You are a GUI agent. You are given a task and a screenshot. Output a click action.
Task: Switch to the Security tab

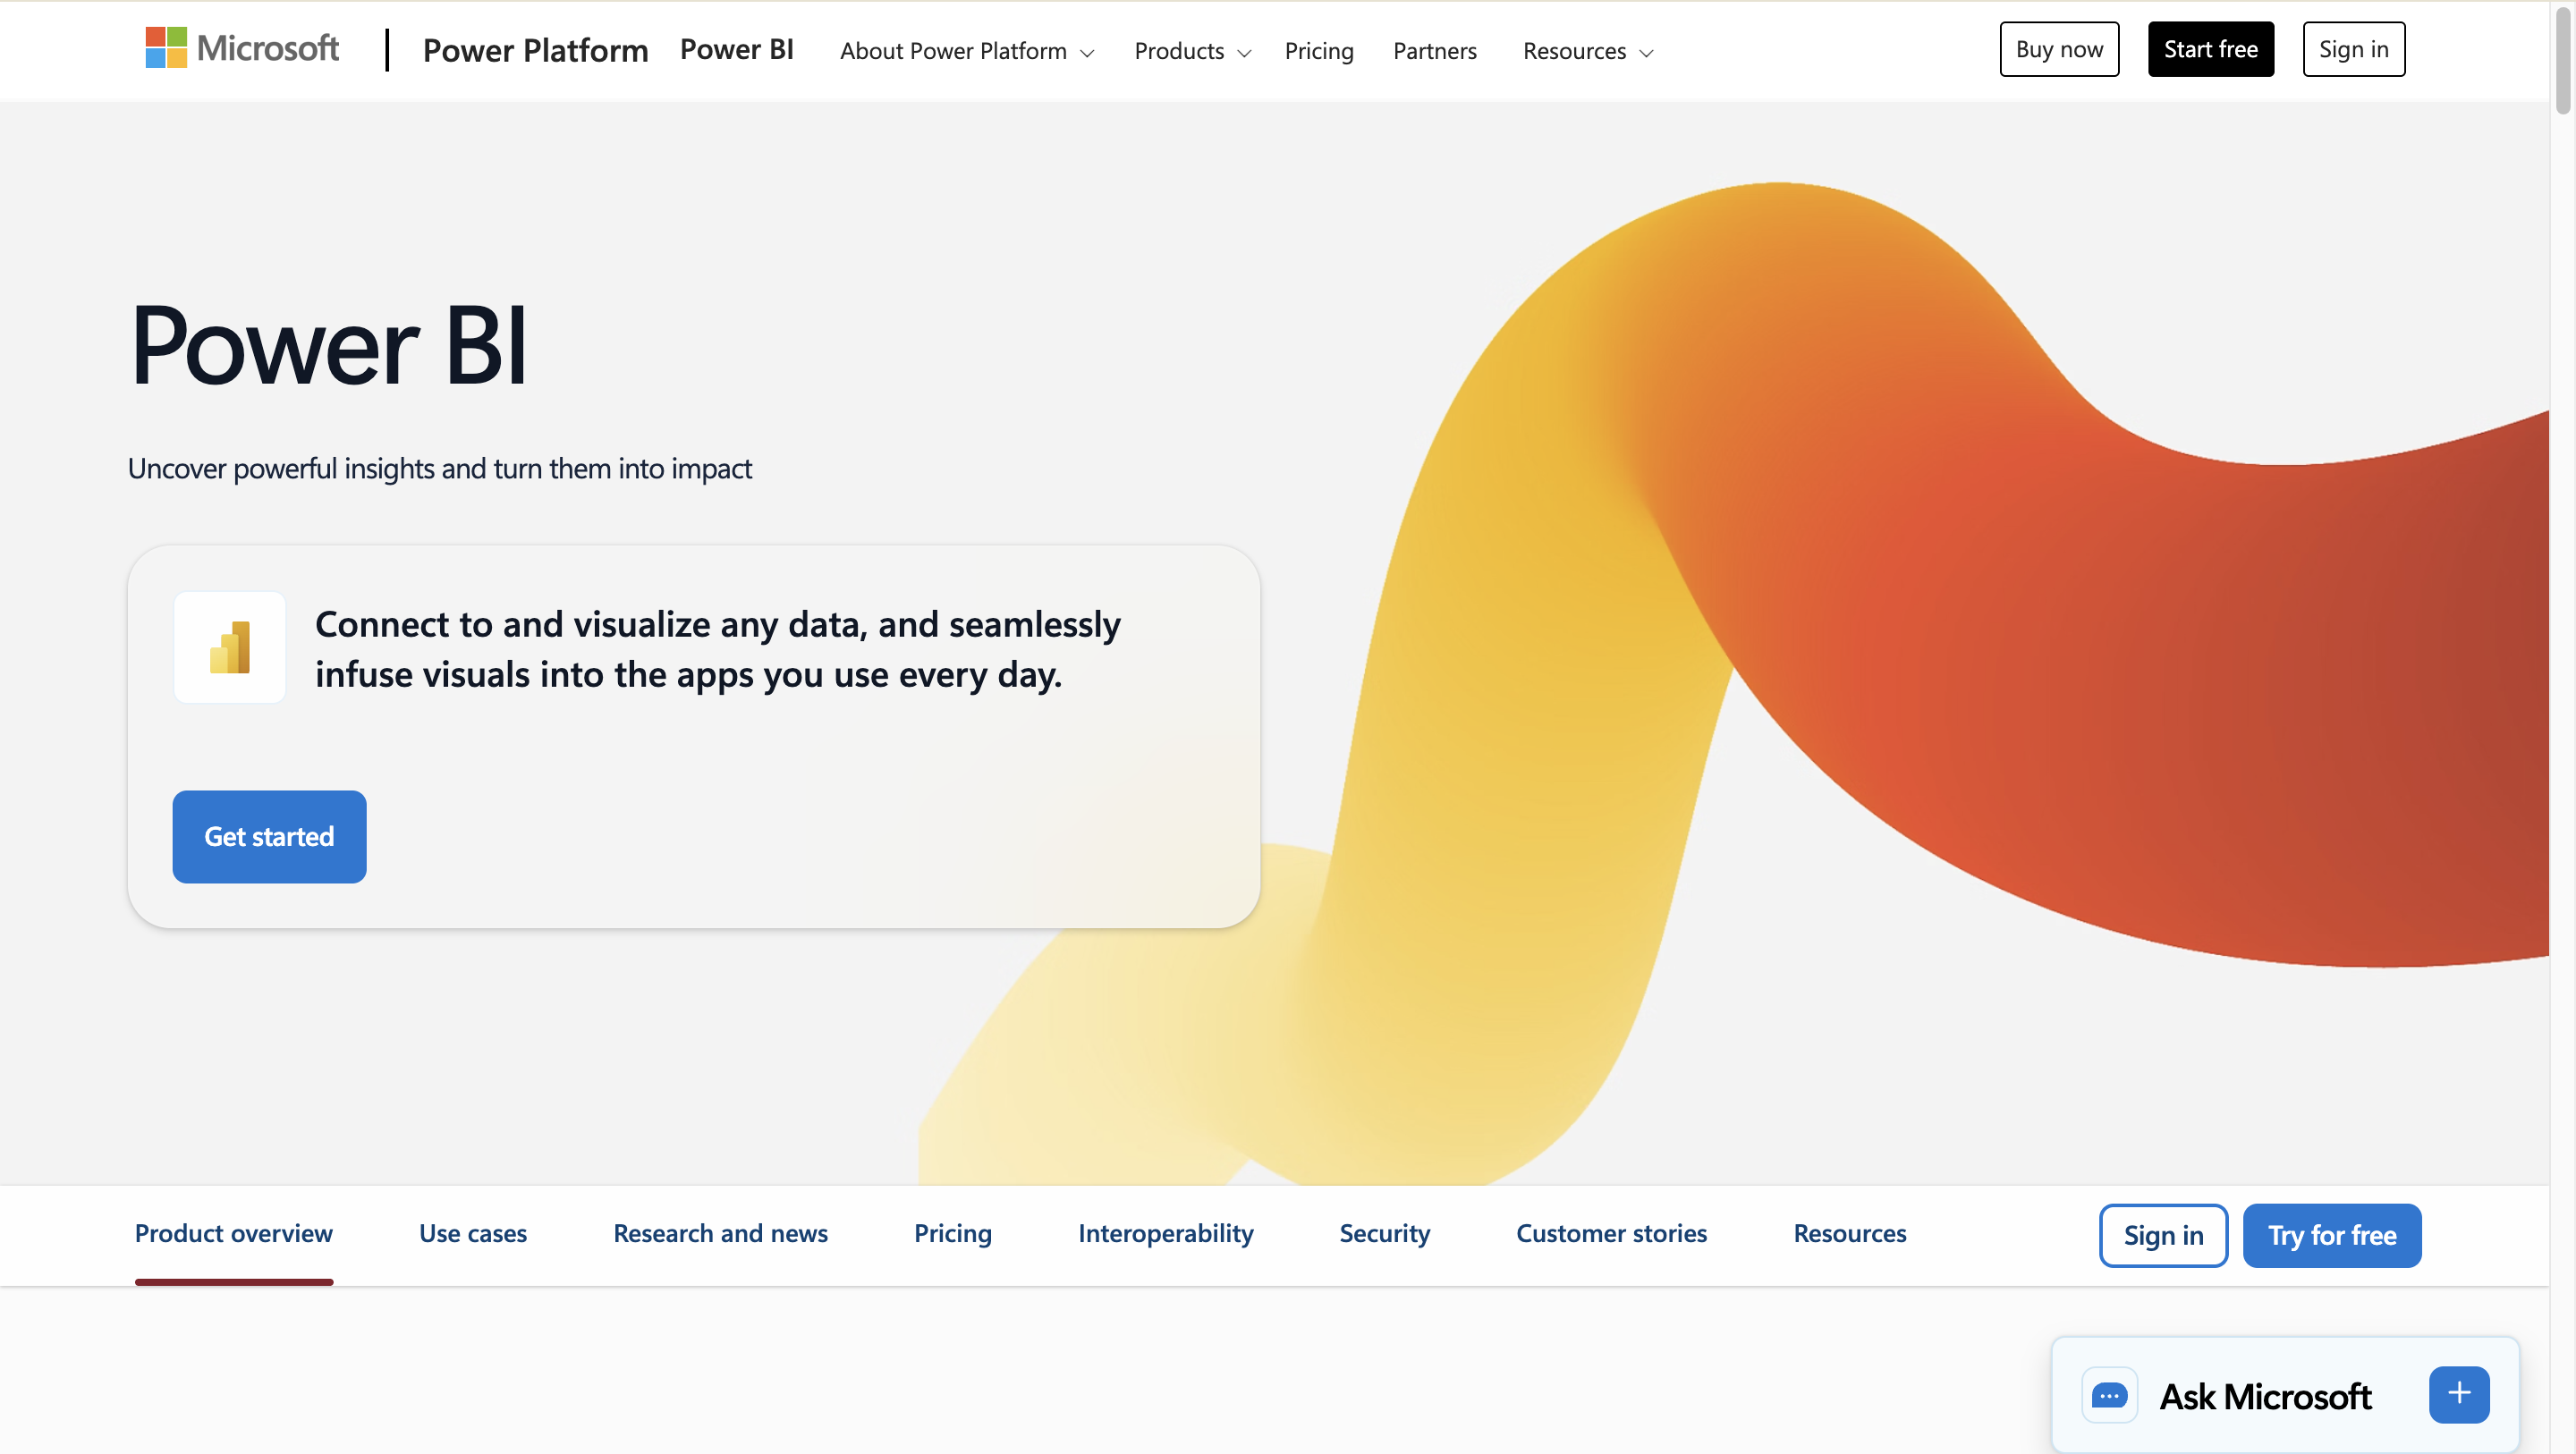coord(1384,1234)
